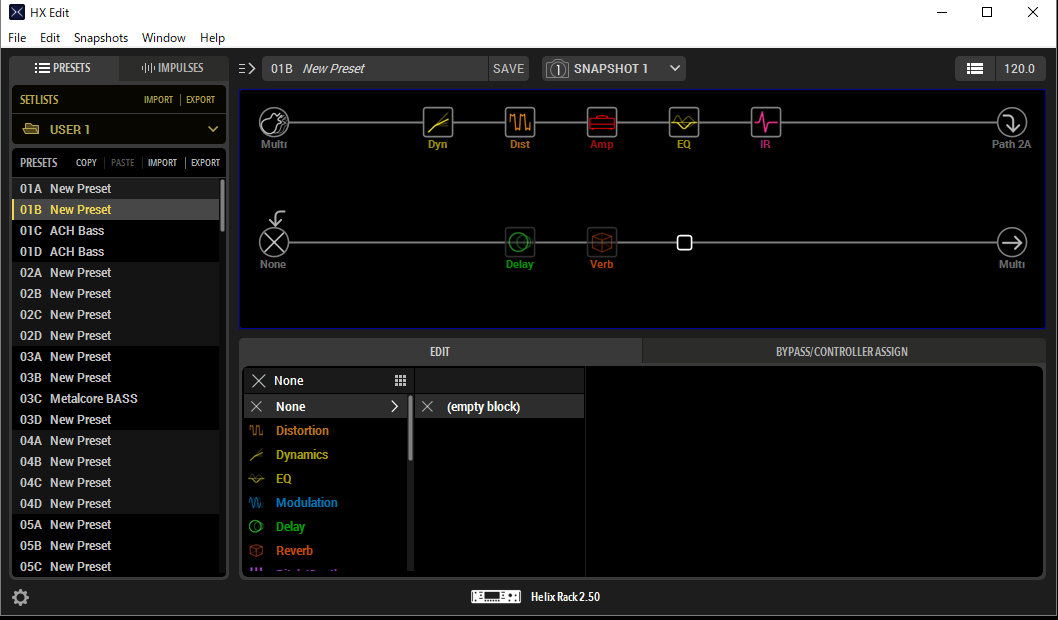Click the Multi output block on path 2
Image resolution: width=1058 pixels, height=620 pixels.
click(x=1011, y=242)
